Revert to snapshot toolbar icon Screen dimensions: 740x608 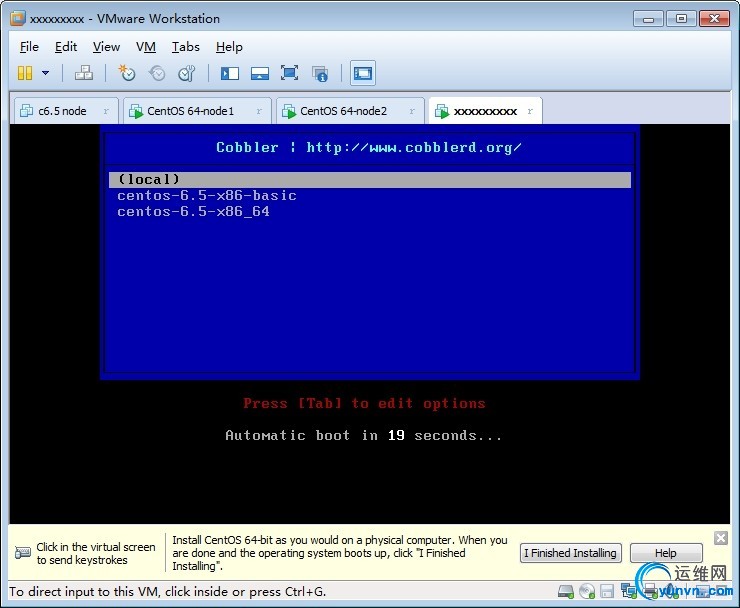[157, 73]
